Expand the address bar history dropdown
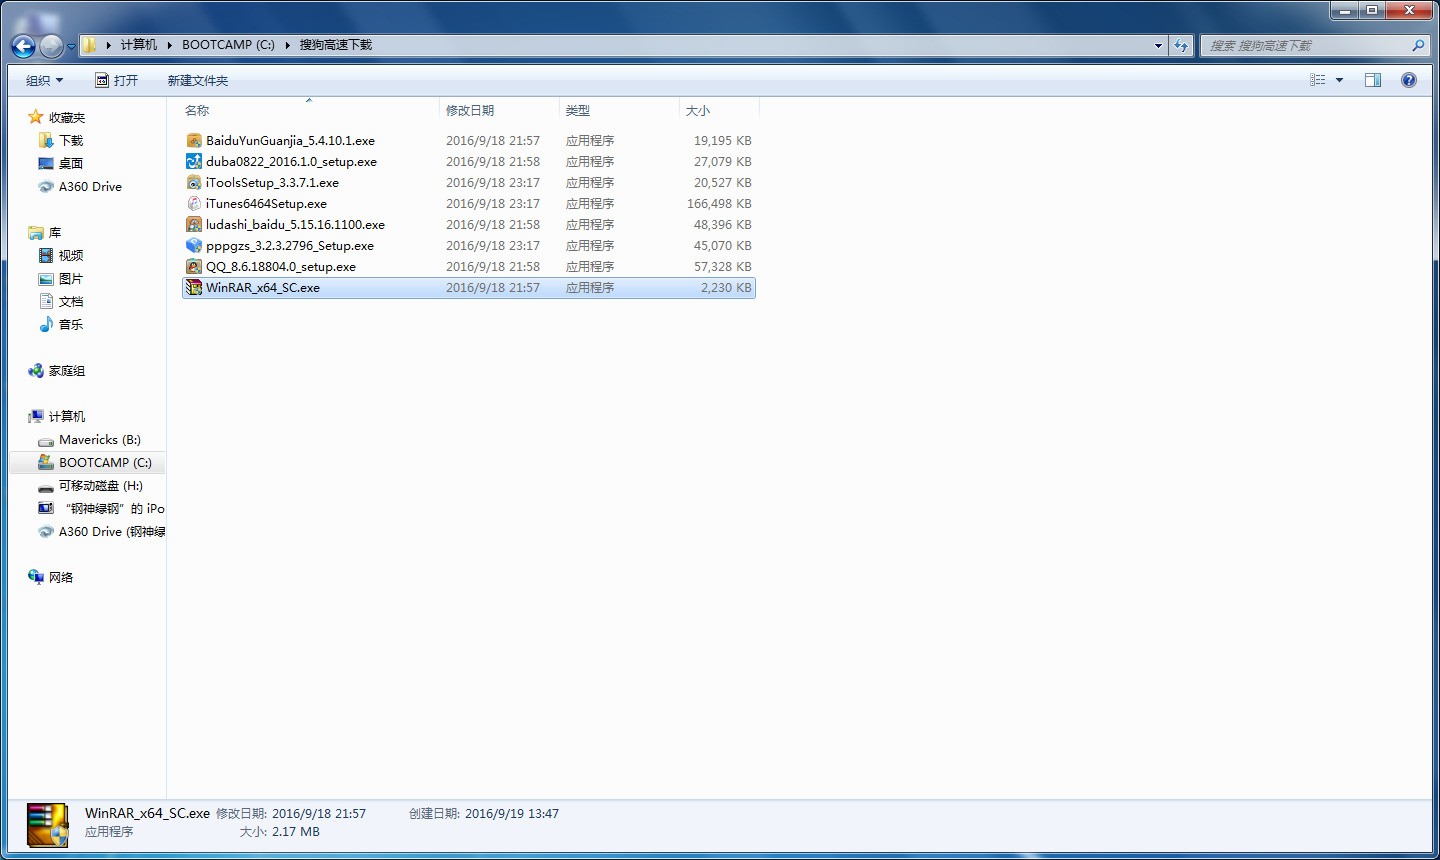The image size is (1440, 860). pos(1158,45)
